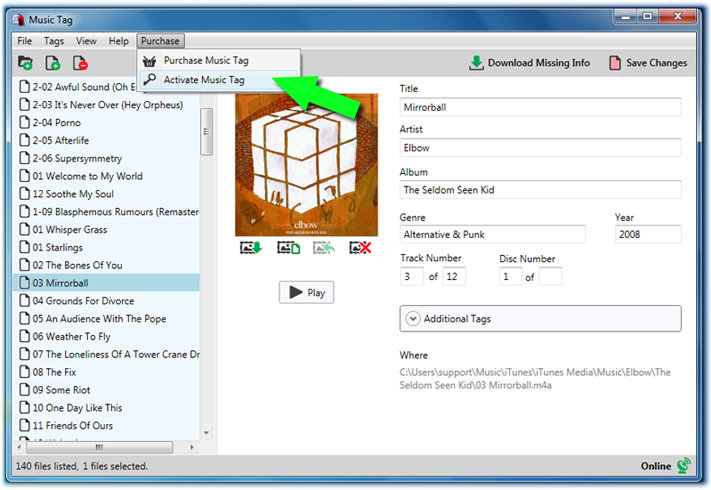711x490 pixels.
Task: Open the Tags menu
Action: coord(54,41)
